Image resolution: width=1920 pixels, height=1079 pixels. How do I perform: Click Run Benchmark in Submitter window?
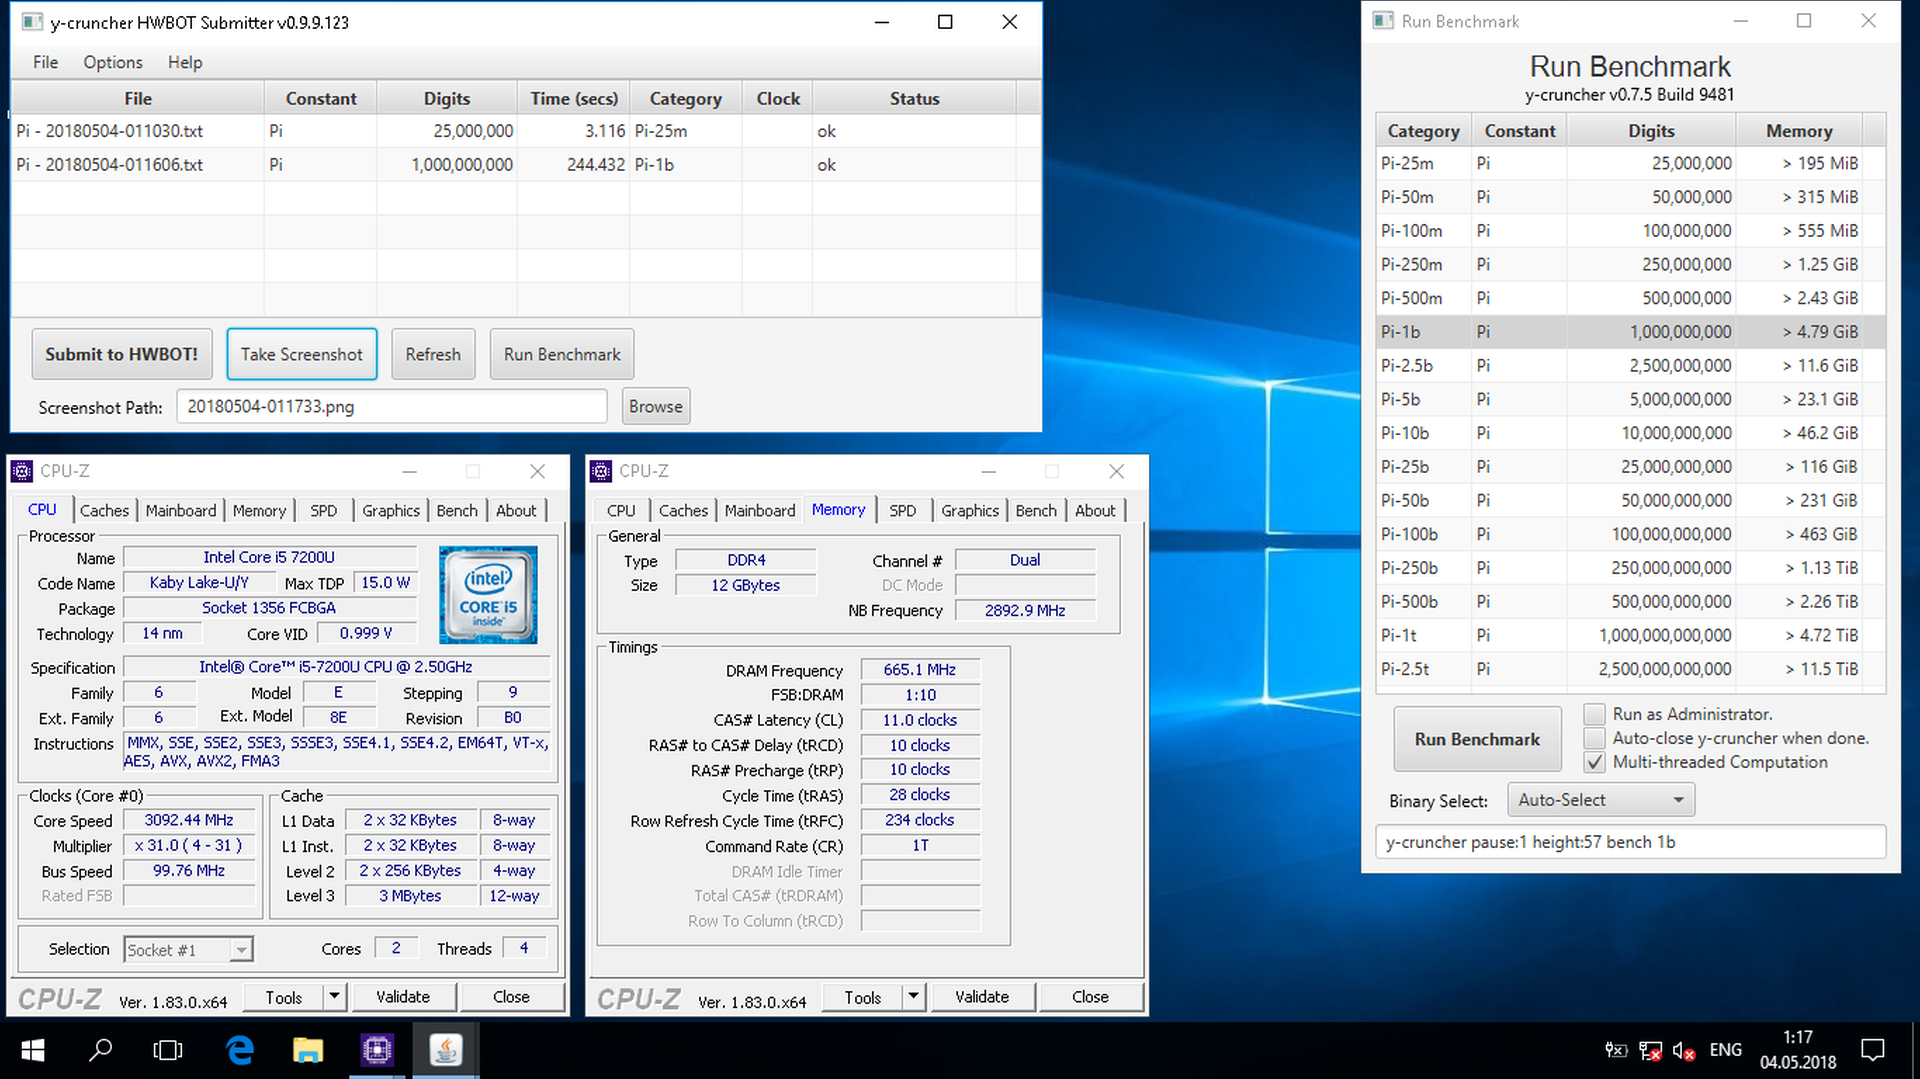click(562, 354)
